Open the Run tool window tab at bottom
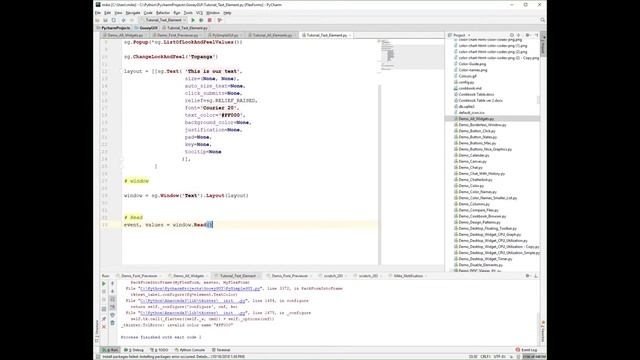 (111, 350)
